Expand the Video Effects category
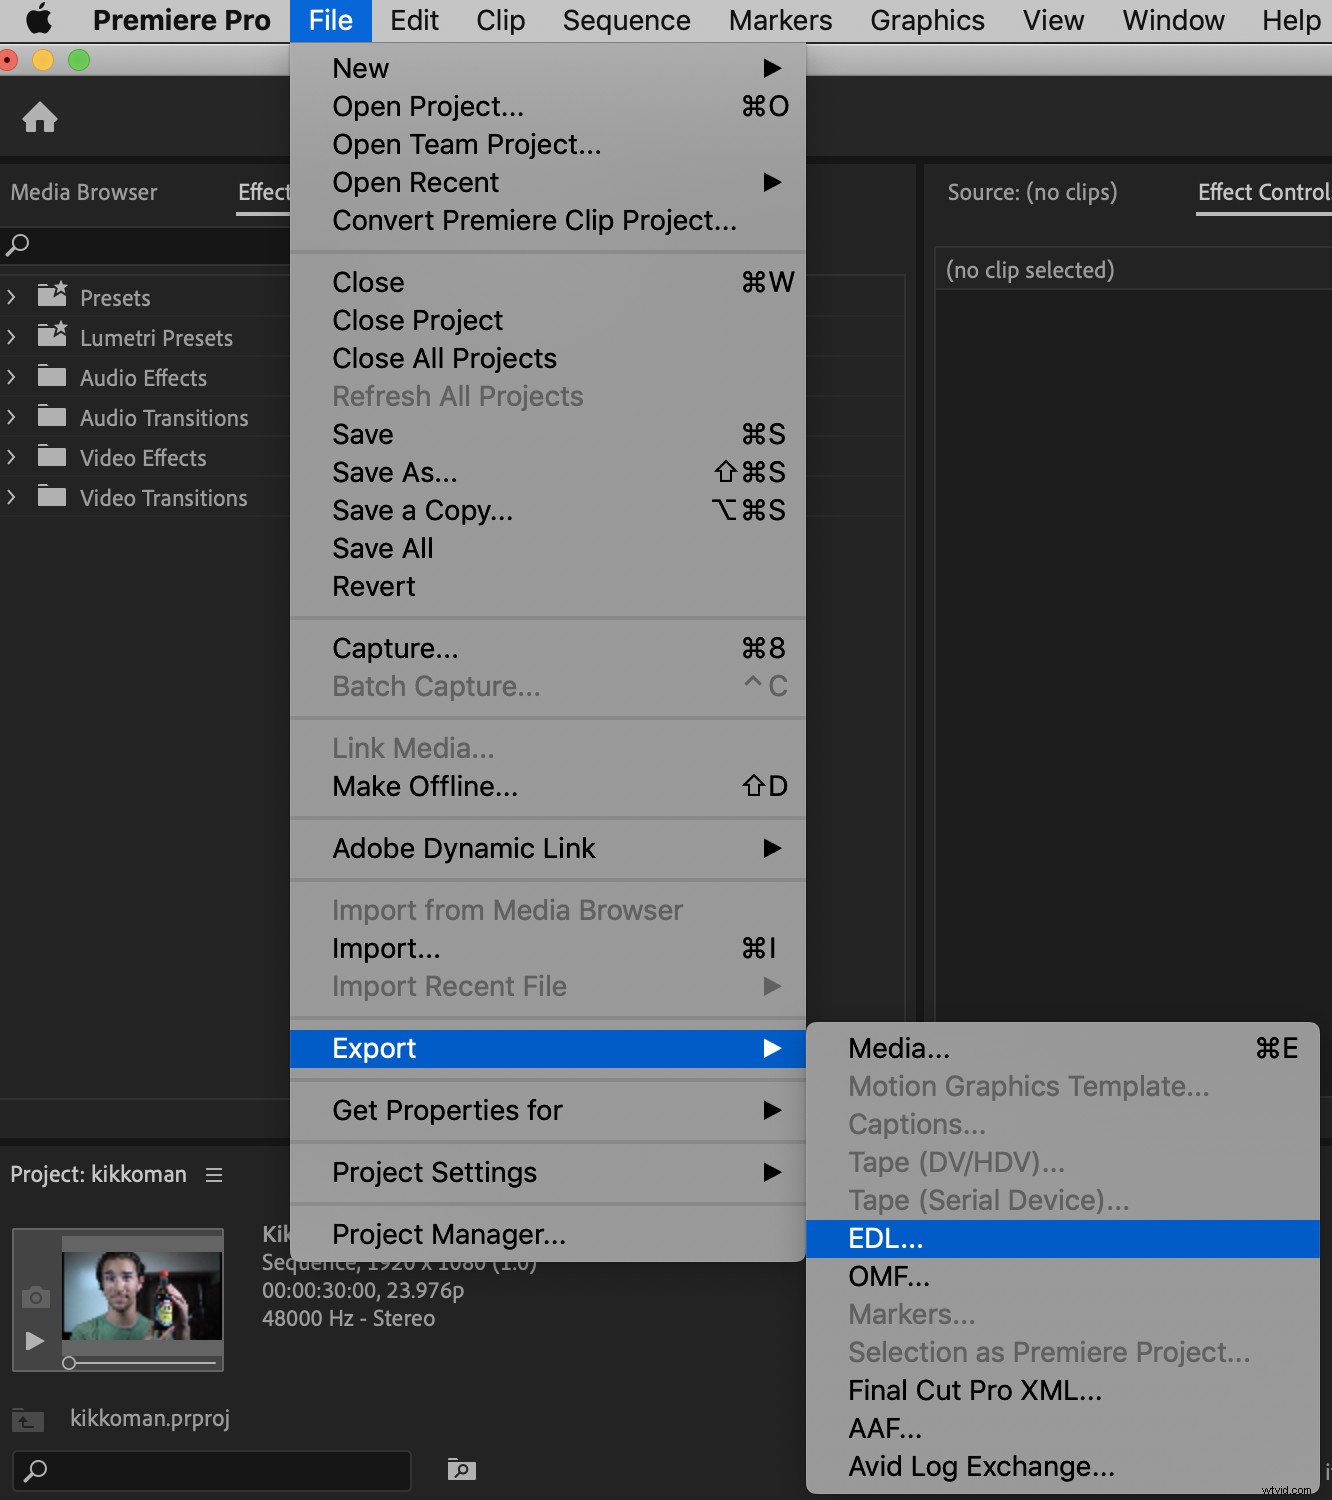The width and height of the screenshot is (1332, 1500). pos(11,457)
